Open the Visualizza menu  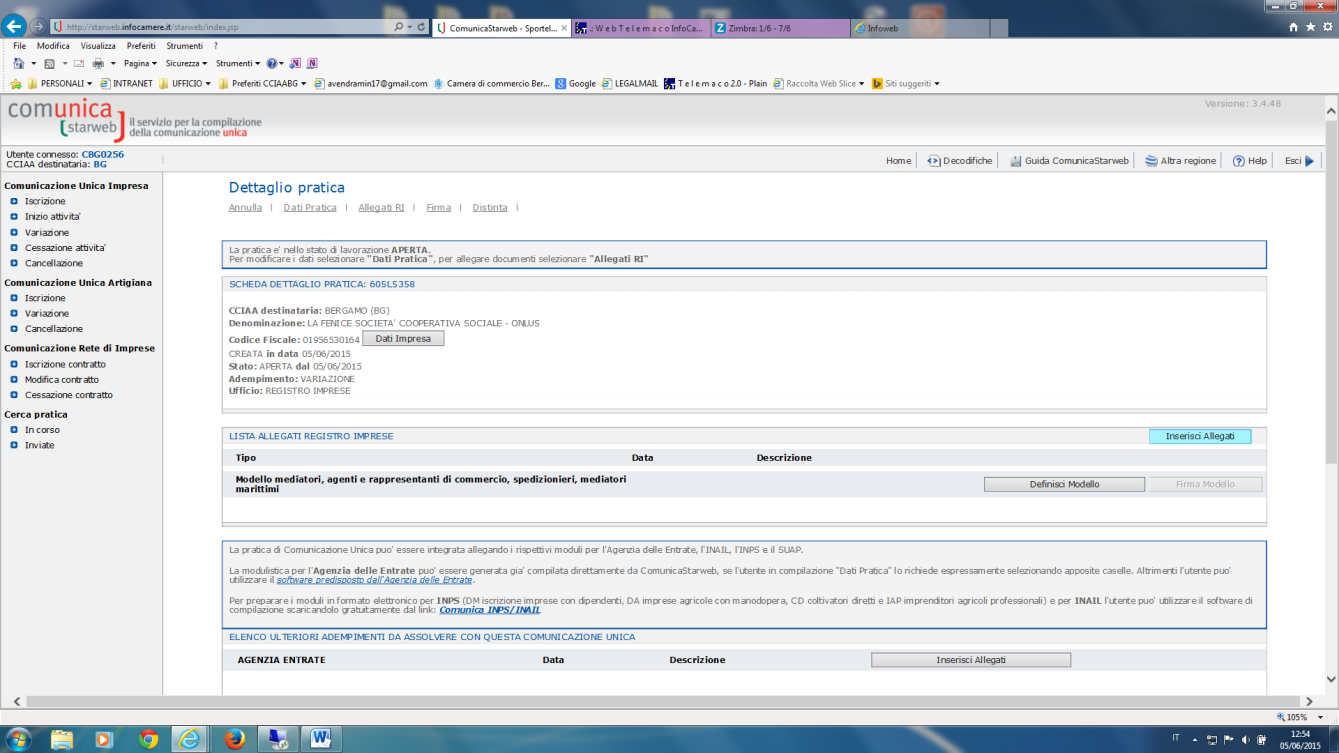click(98, 46)
